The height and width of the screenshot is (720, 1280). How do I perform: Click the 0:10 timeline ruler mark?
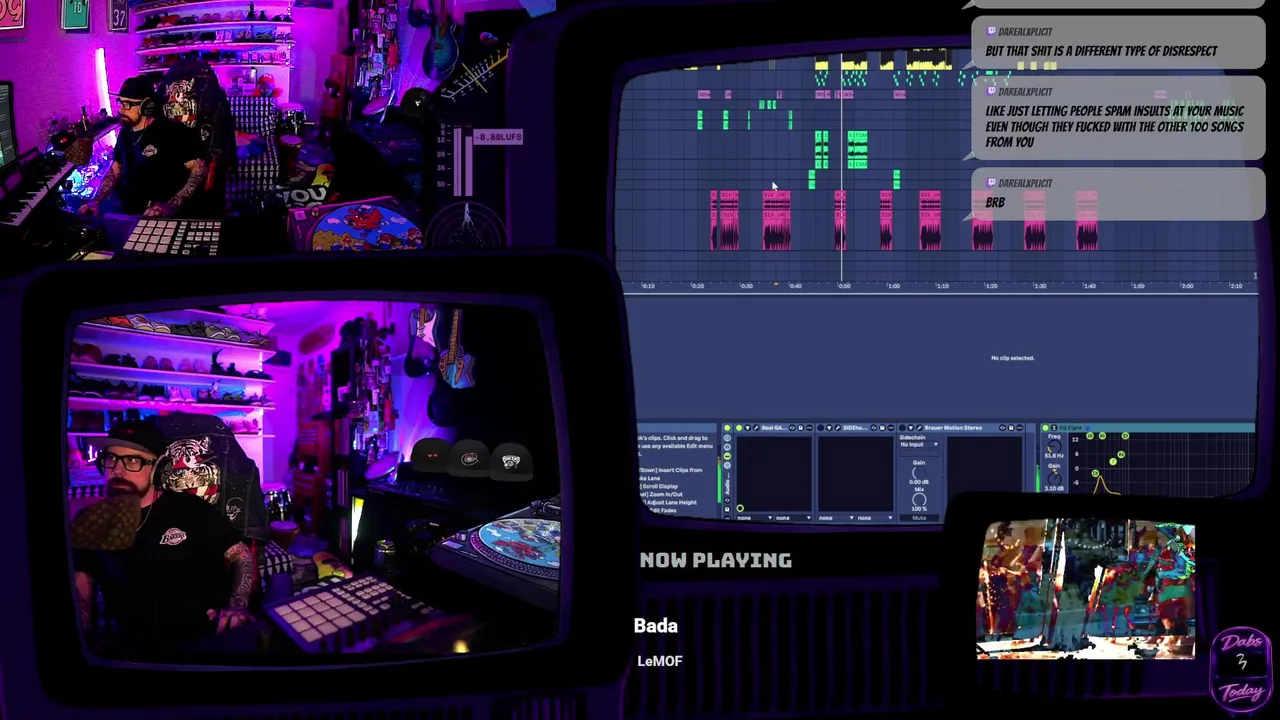[648, 286]
